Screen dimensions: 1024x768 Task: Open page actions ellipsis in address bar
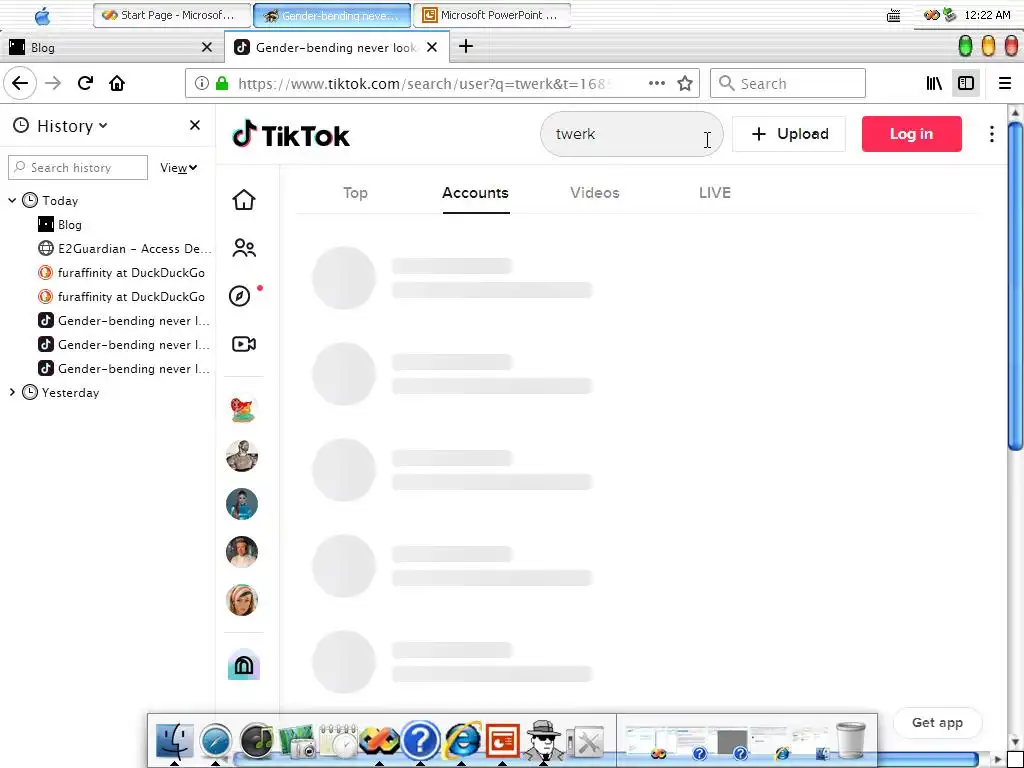click(x=657, y=83)
